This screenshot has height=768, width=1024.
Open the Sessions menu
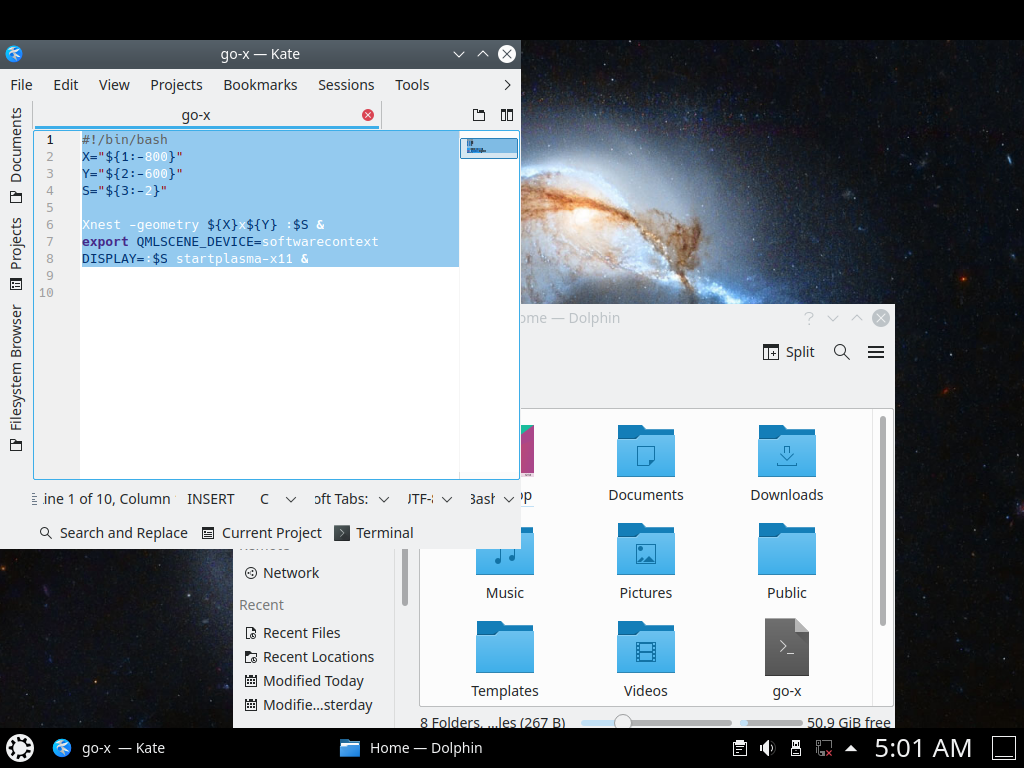346,85
